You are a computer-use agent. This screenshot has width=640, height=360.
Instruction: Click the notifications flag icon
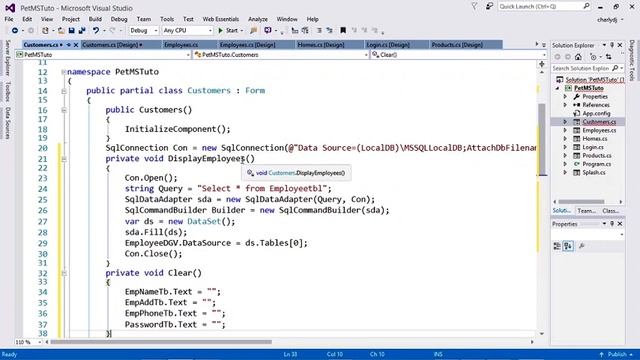point(474,7)
